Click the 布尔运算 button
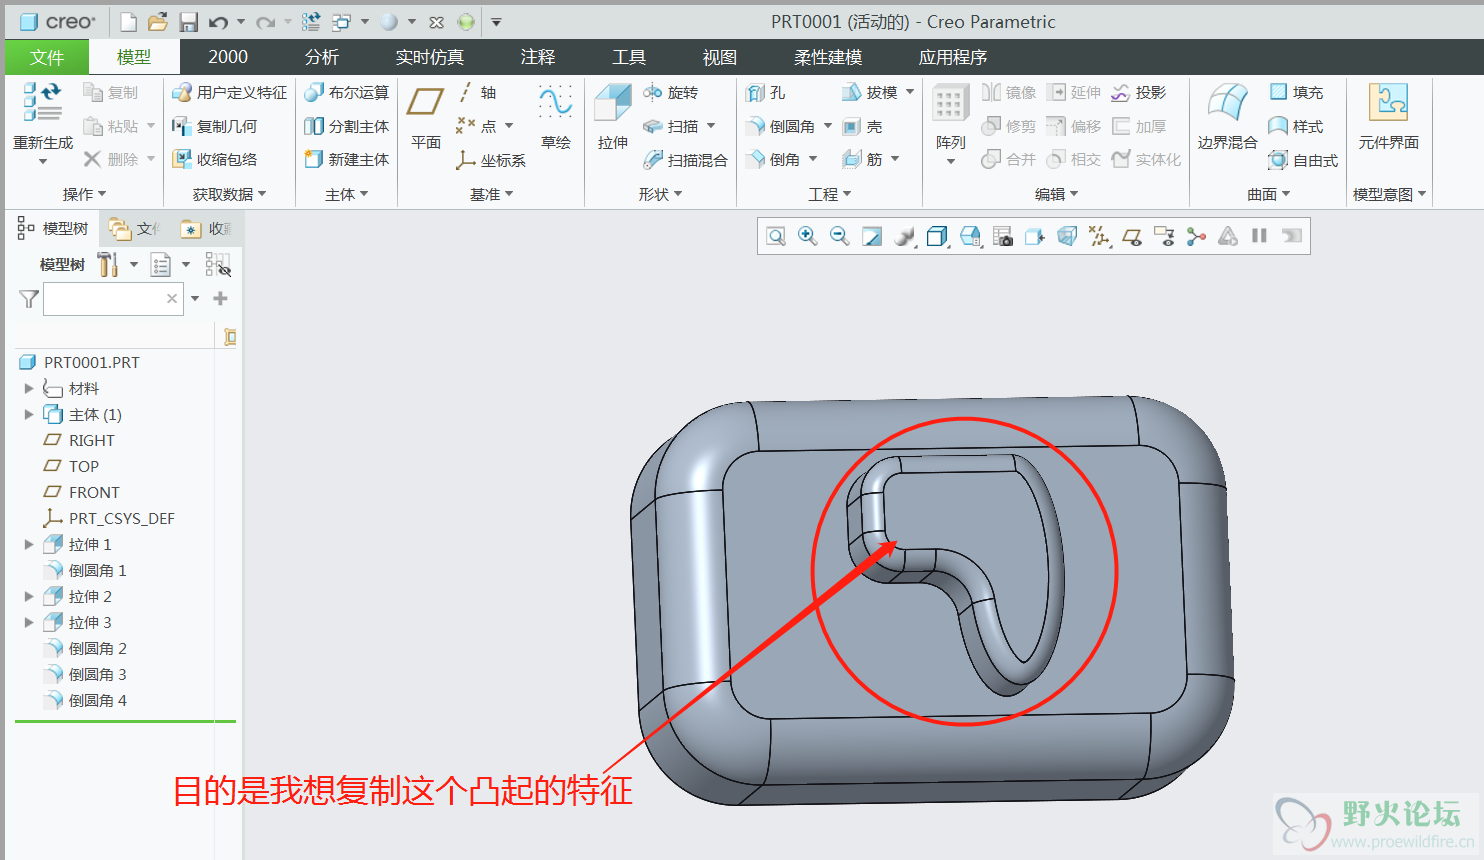 (x=347, y=93)
